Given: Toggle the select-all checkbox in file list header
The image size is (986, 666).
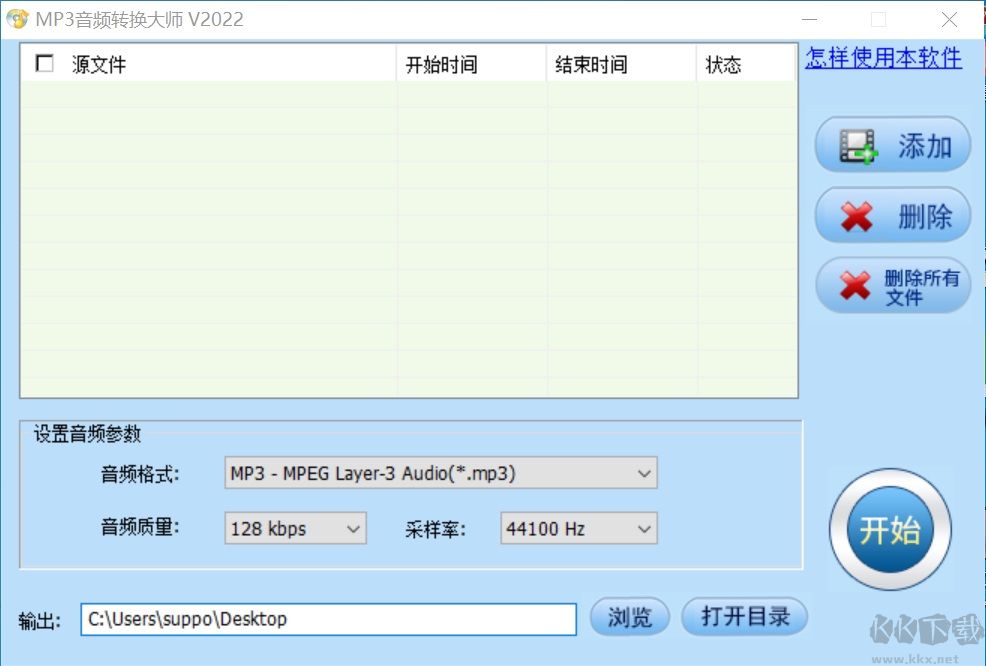Looking at the screenshot, I should tap(44, 62).
